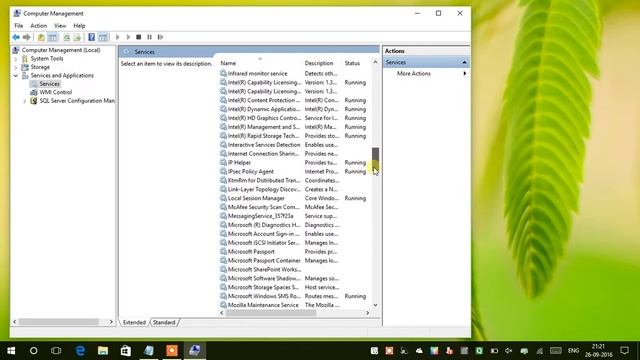Click the services list vertical scrollbar thumb

(x=375, y=158)
